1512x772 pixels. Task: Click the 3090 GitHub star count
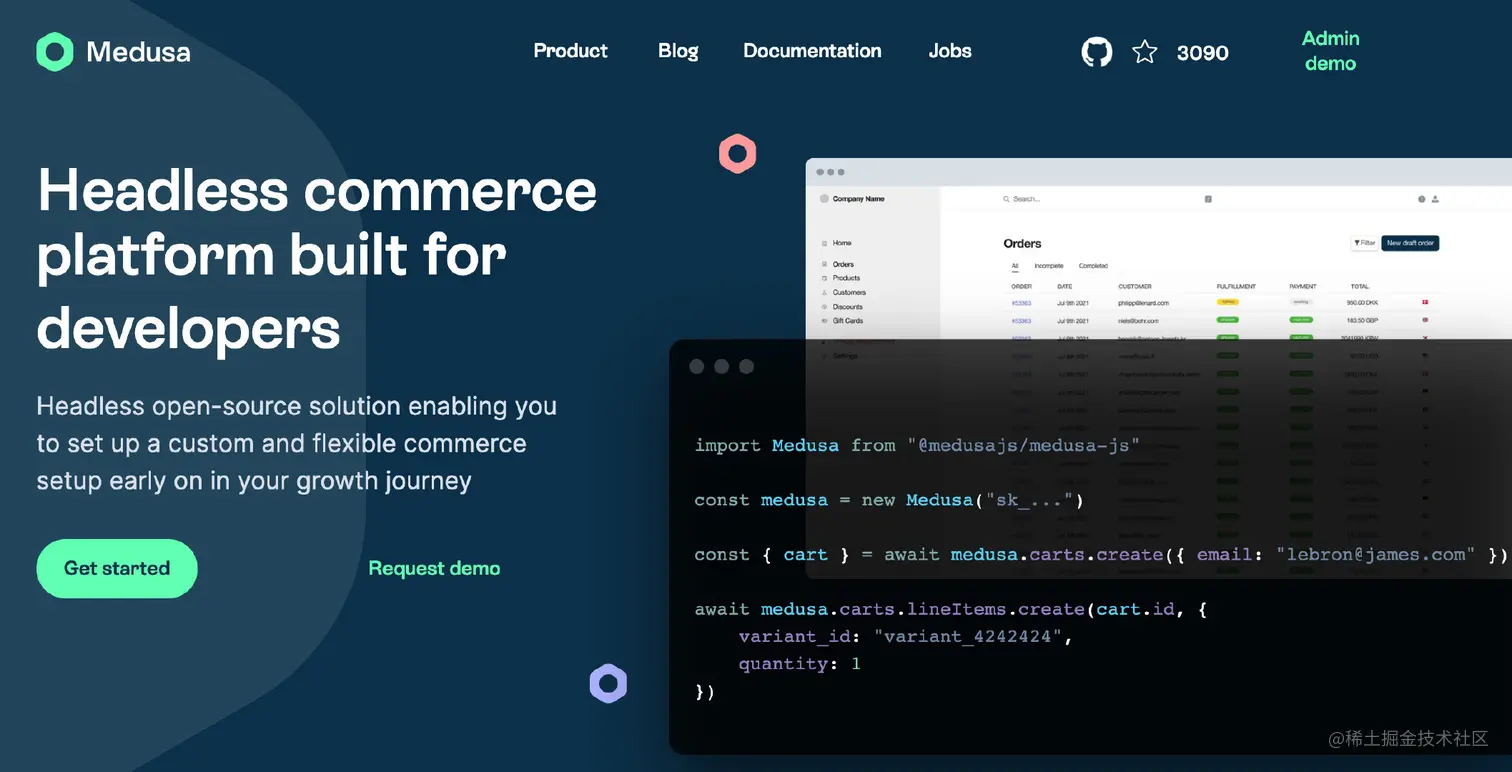coord(1202,53)
